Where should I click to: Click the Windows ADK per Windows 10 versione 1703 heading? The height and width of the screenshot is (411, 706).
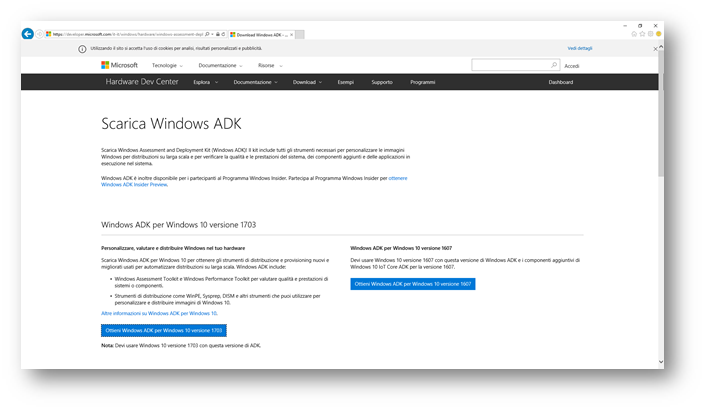coord(178,225)
